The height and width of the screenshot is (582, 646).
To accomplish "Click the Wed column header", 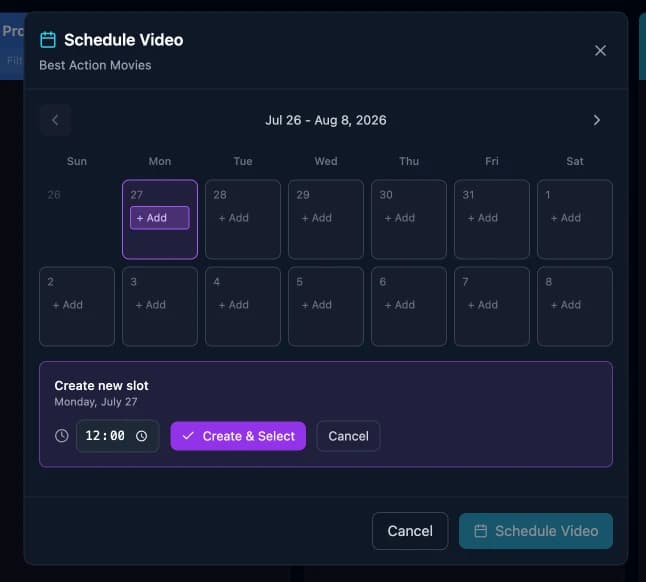I will [x=326, y=161].
